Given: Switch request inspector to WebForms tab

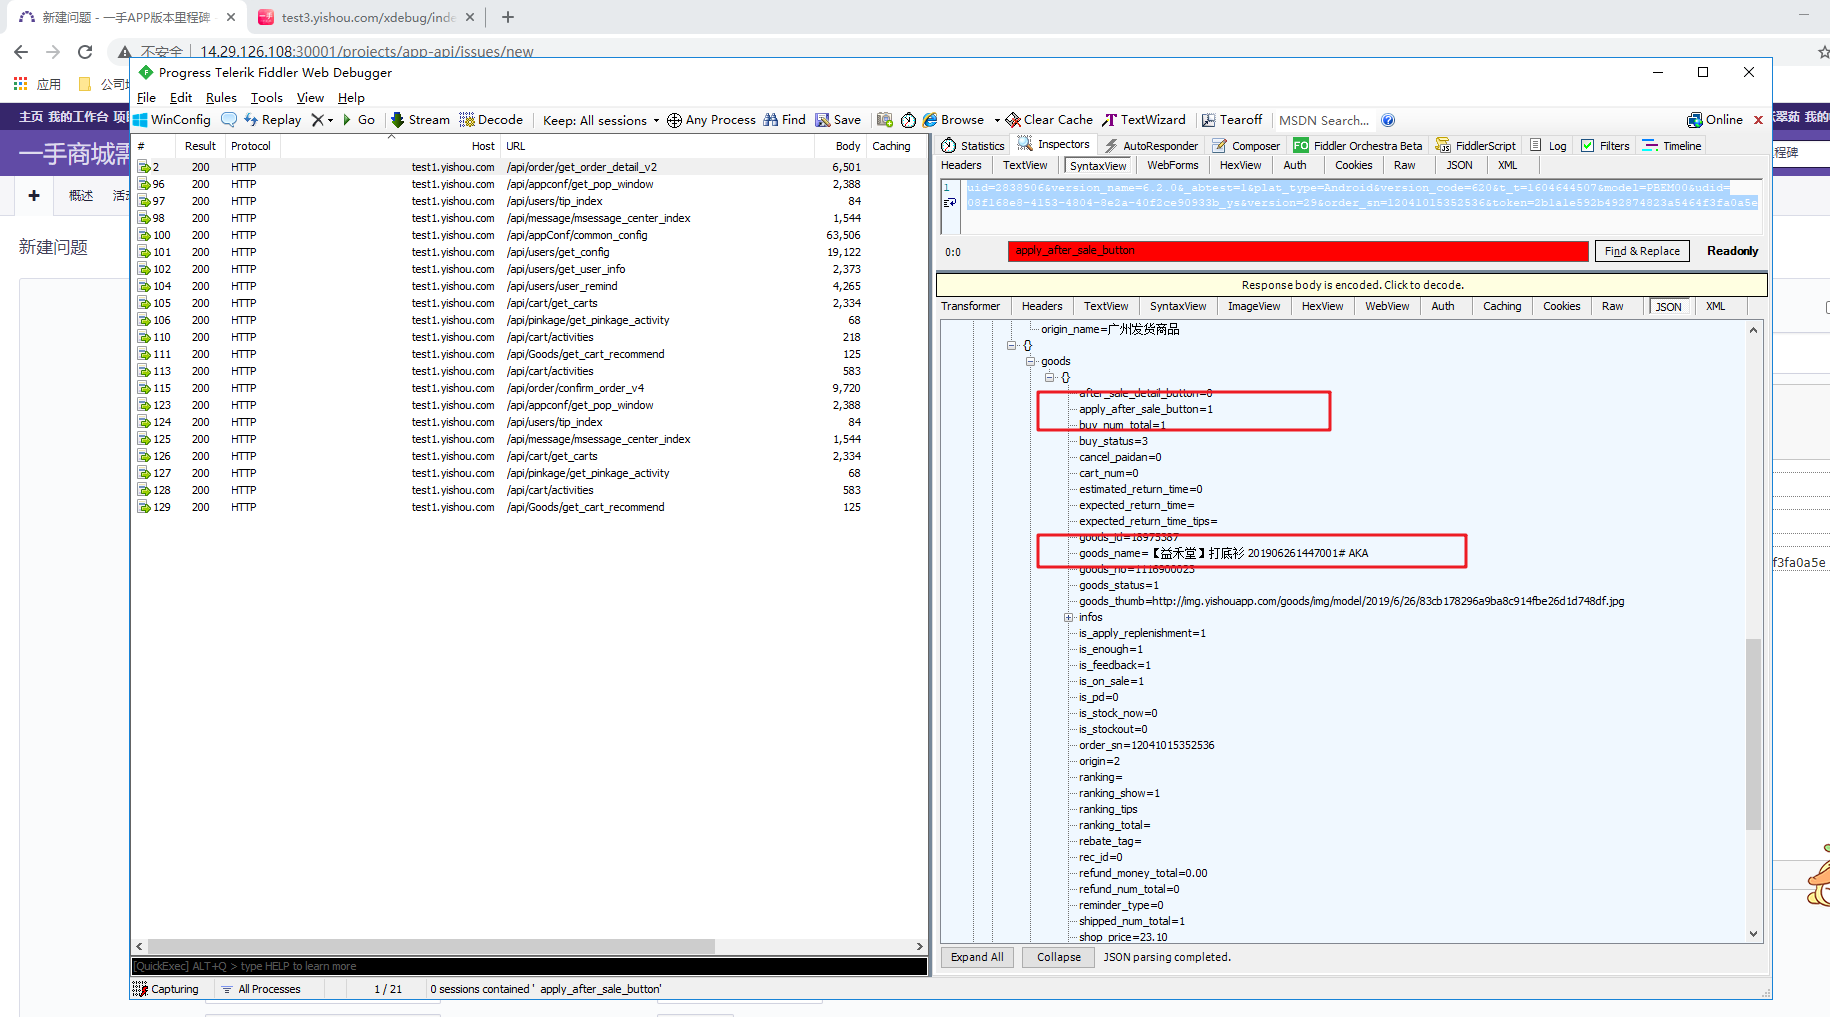Looking at the screenshot, I should 1172,166.
